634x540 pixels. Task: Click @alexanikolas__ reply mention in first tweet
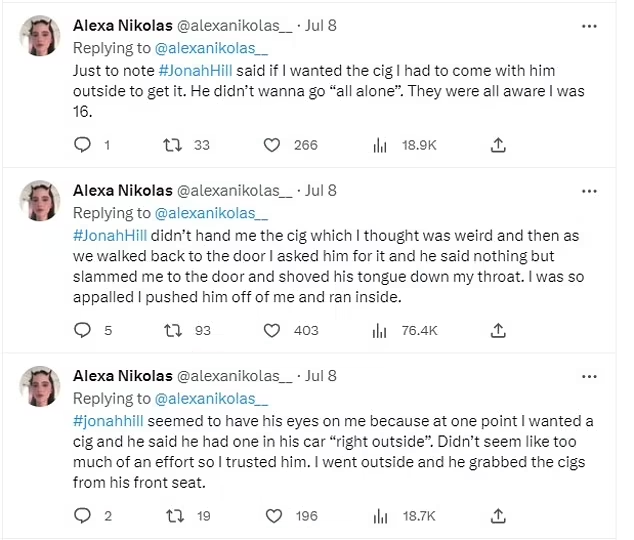212,48
